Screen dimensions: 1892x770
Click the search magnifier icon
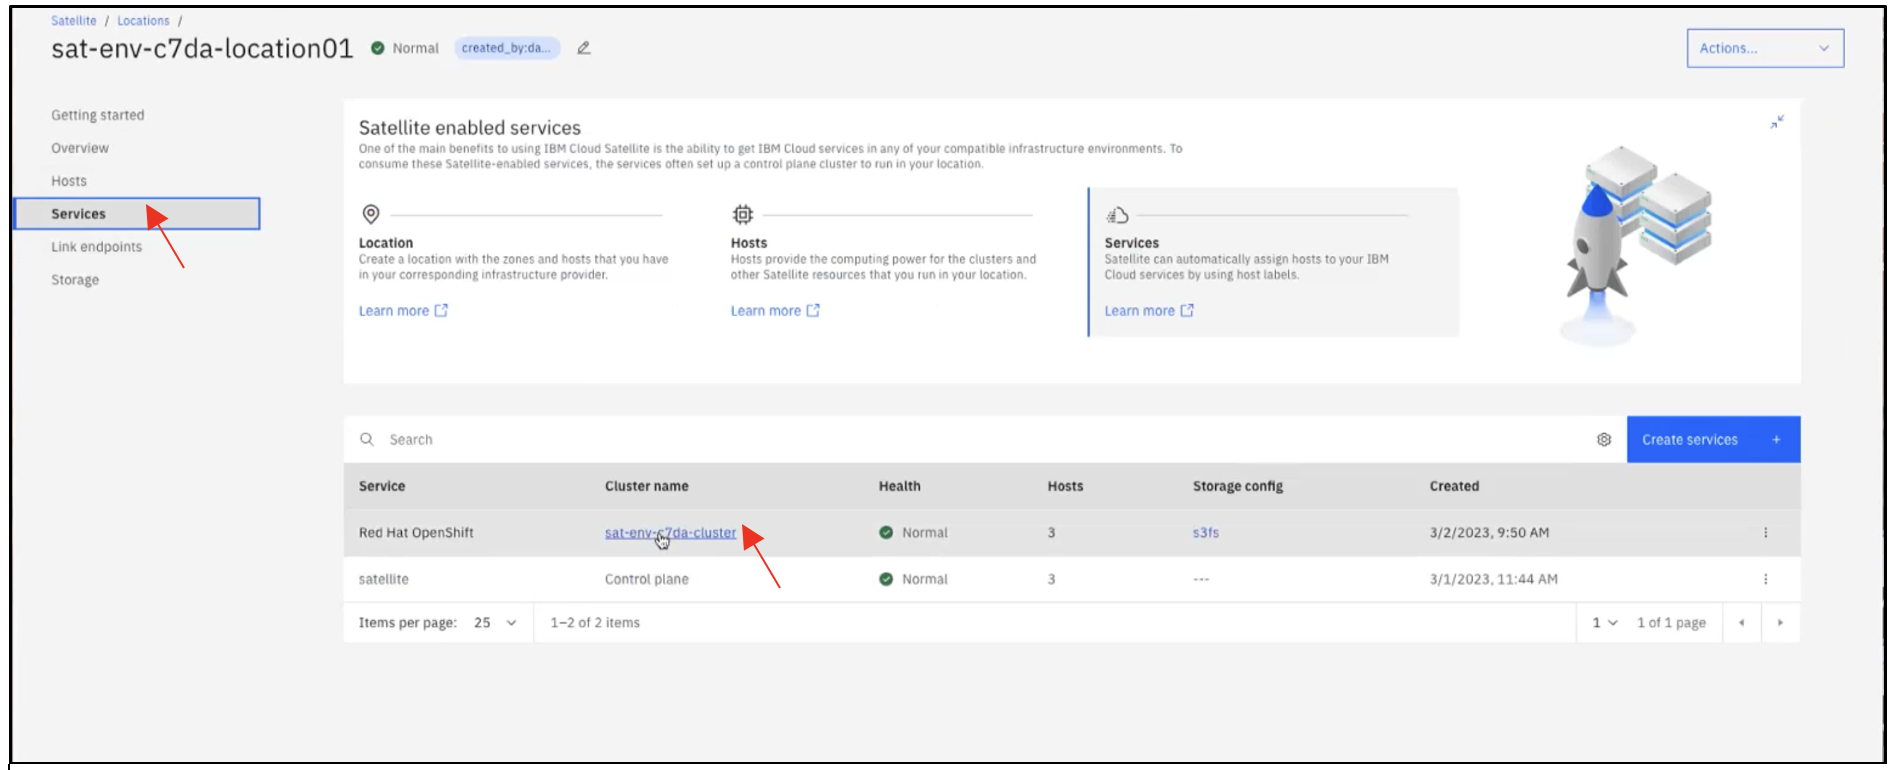pos(367,440)
